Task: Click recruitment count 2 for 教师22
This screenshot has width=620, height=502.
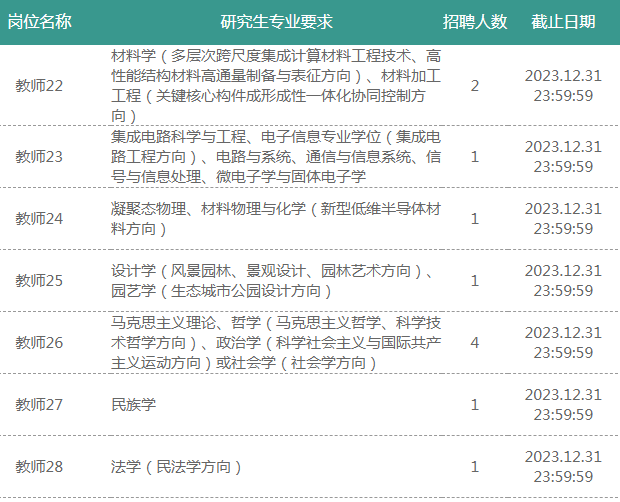Action: point(475,85)
